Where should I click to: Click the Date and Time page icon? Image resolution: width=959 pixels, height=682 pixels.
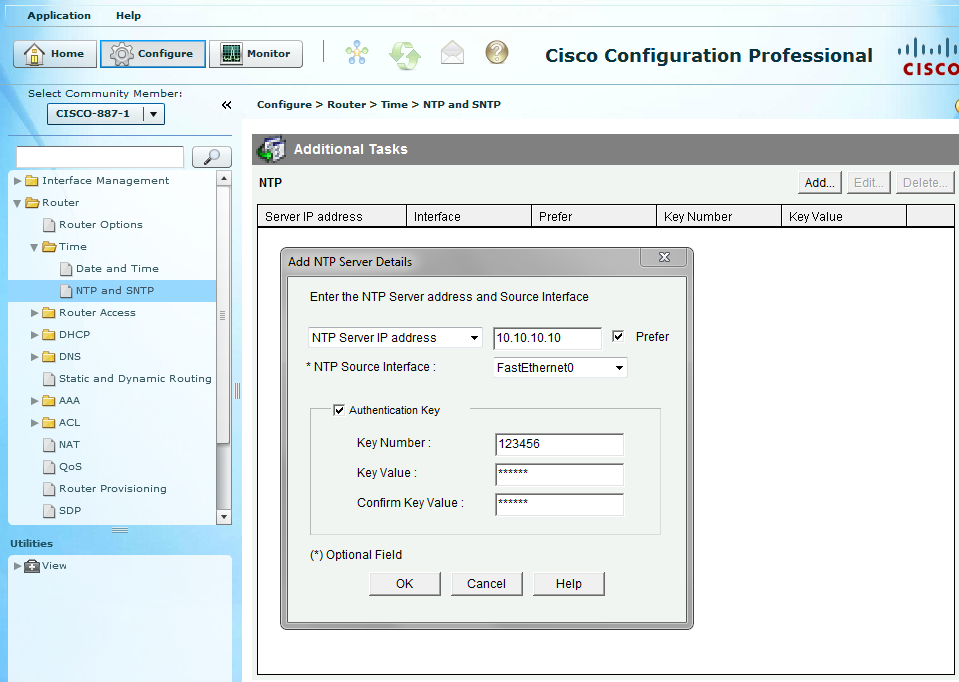click(66, 269)
